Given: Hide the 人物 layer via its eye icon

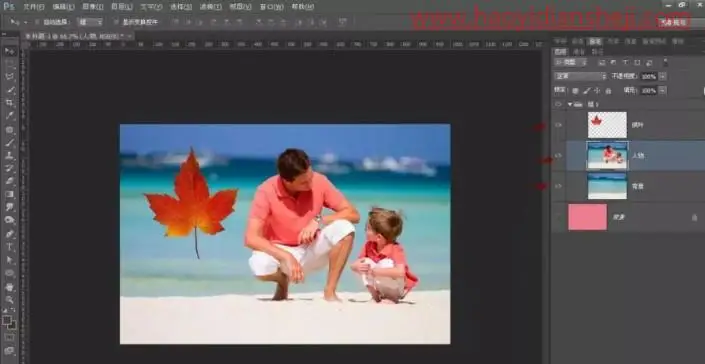Looking at the screenshot, I should 558,155.
